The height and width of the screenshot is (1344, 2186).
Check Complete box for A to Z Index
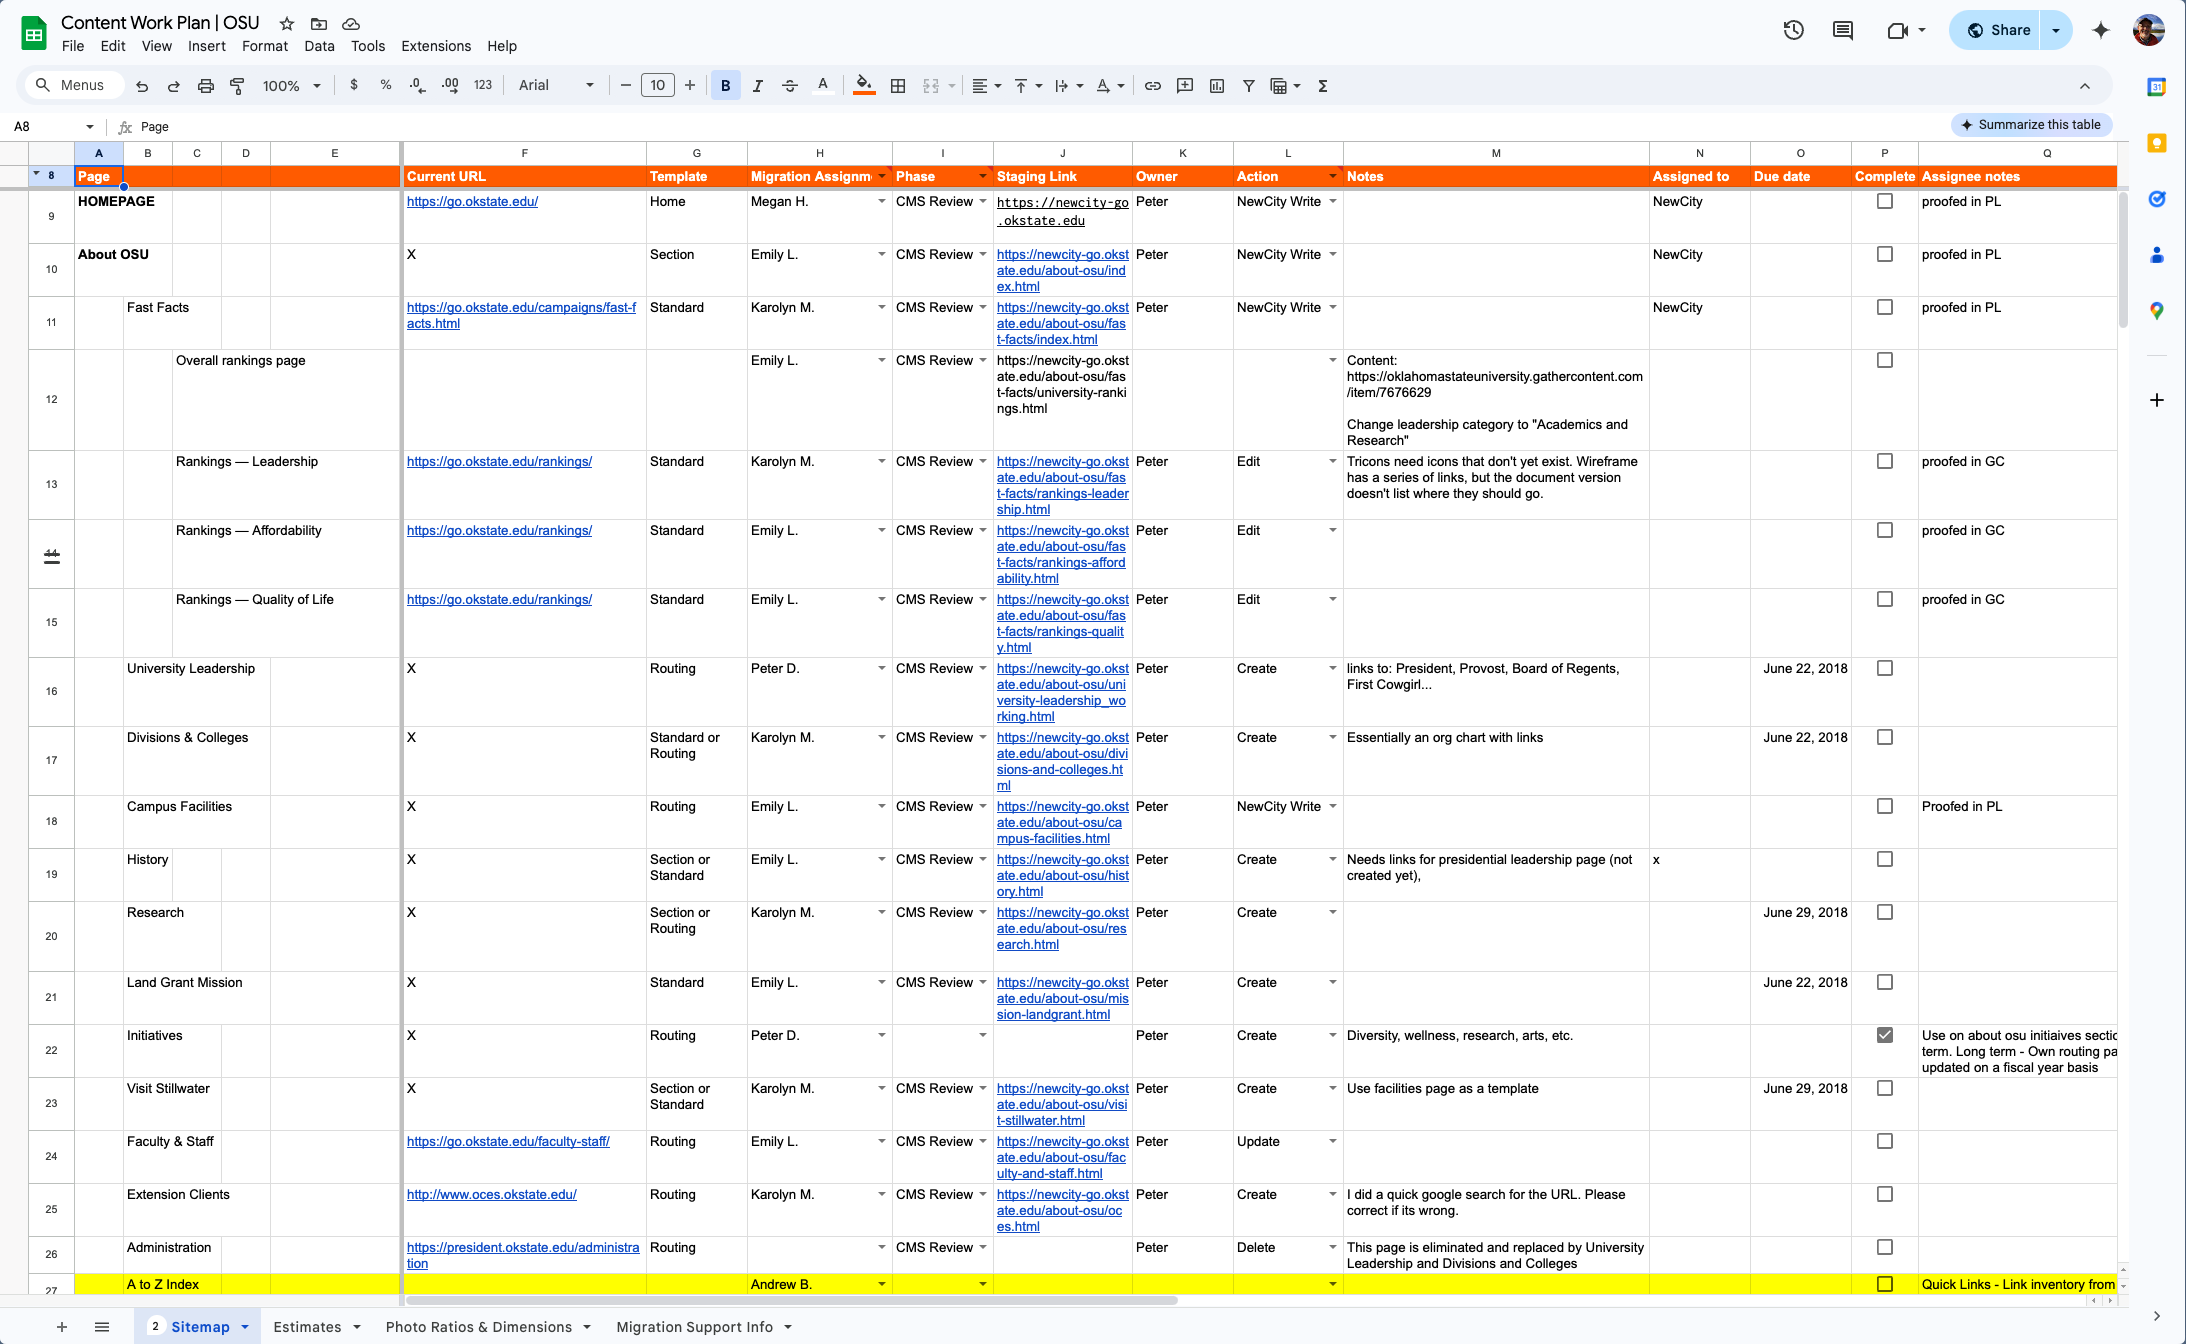click(x=1885, y=1284)
